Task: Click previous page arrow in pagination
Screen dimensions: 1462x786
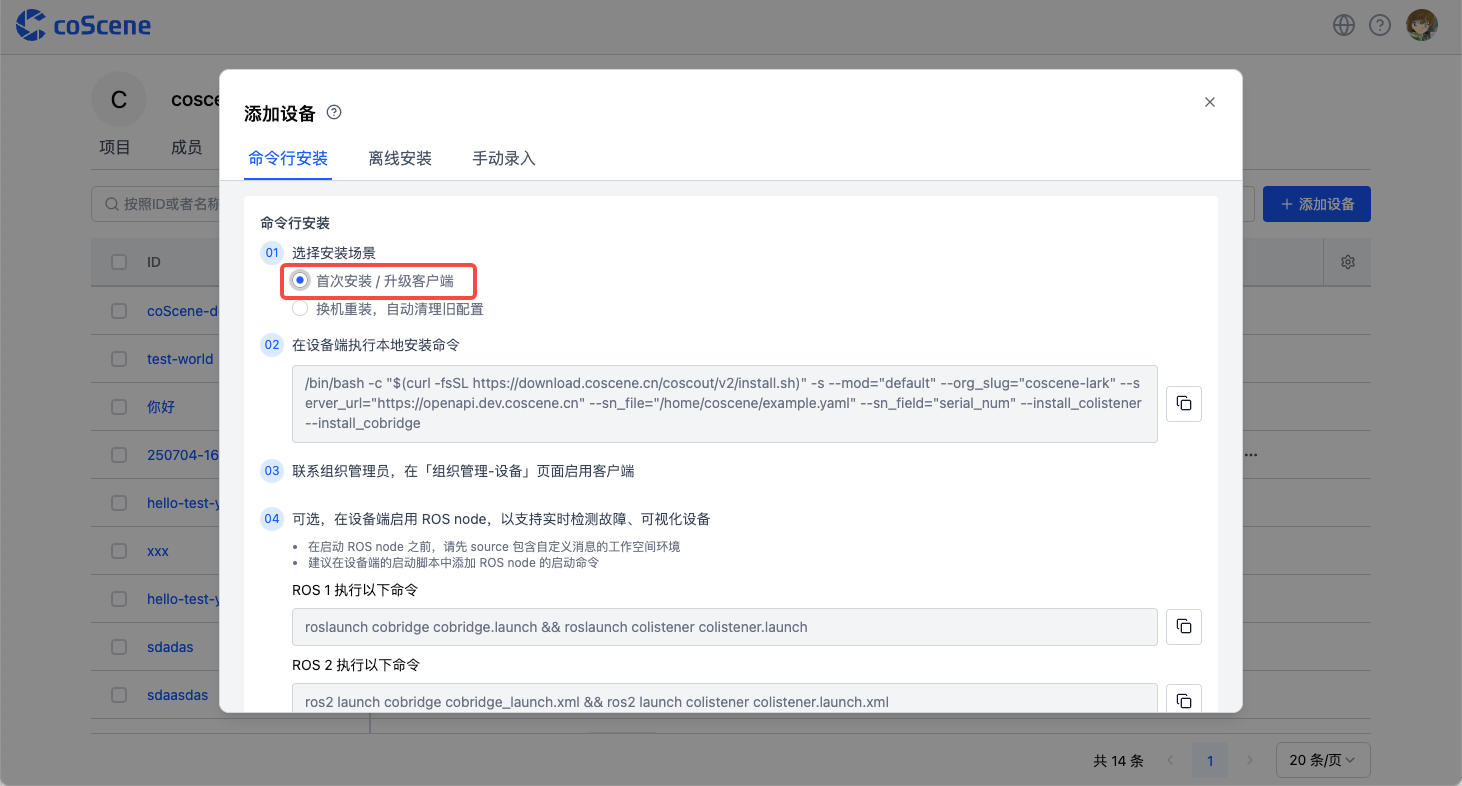Action: (1170, 760)
